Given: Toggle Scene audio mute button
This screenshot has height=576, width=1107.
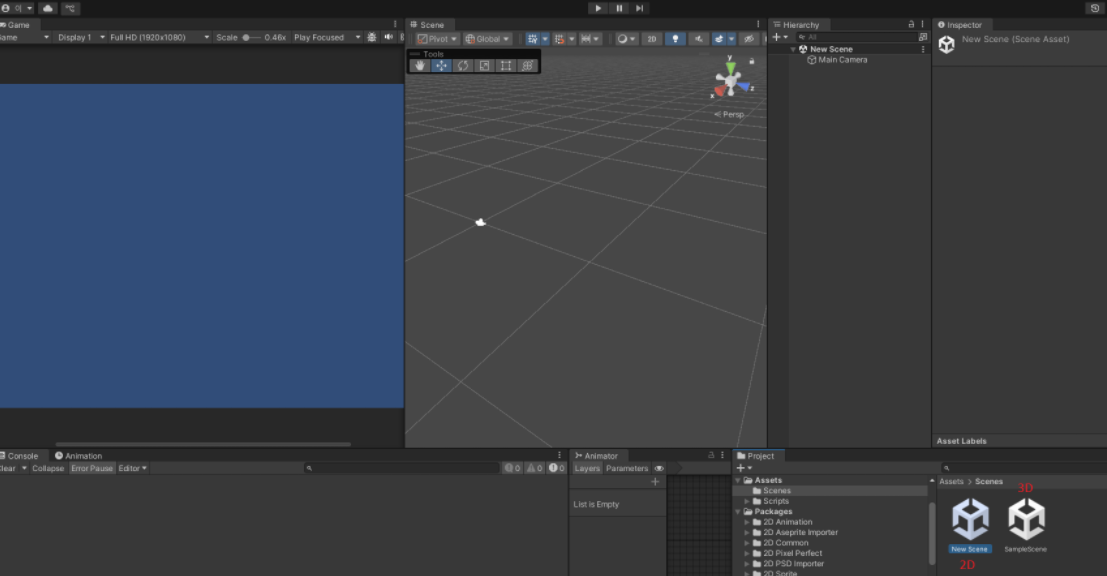Looking at the screenshot, I should (698, 39).
